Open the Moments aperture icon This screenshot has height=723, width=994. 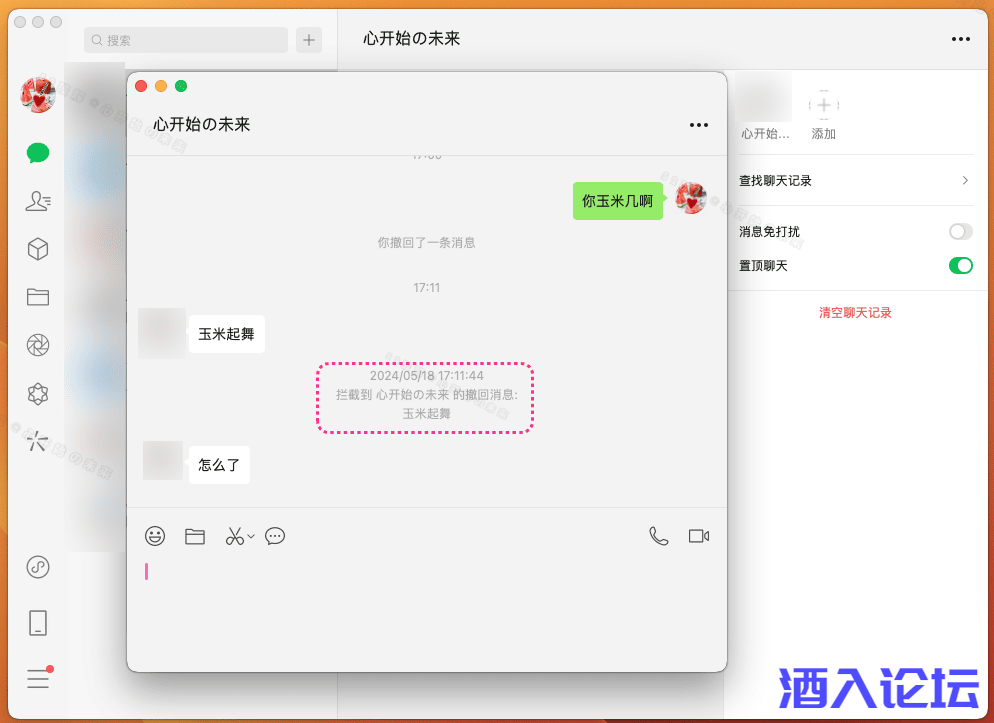(x=38, y=346)
